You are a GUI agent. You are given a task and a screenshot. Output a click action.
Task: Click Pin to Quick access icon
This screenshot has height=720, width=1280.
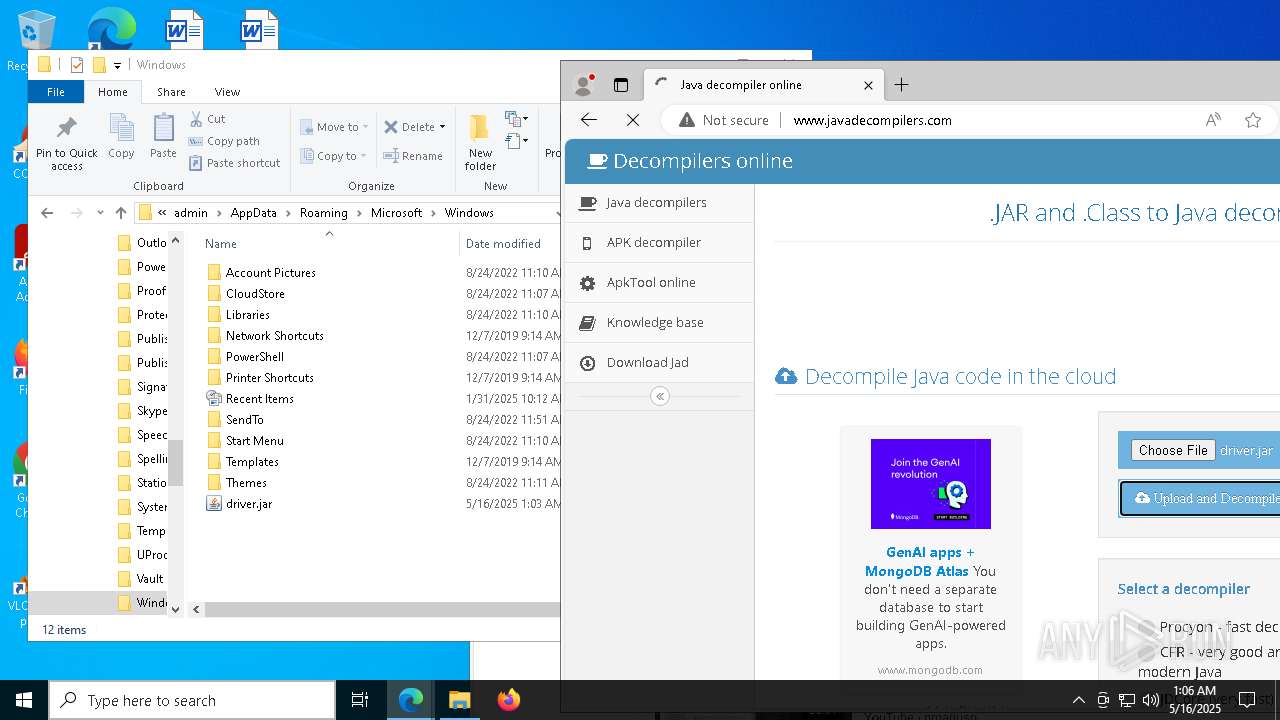[67, 143]
